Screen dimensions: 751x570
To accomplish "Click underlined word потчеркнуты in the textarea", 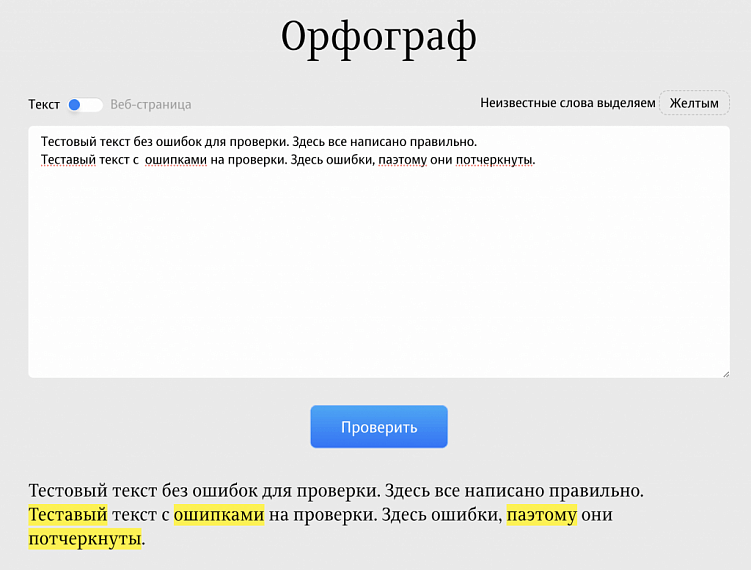I will [494, 160].
